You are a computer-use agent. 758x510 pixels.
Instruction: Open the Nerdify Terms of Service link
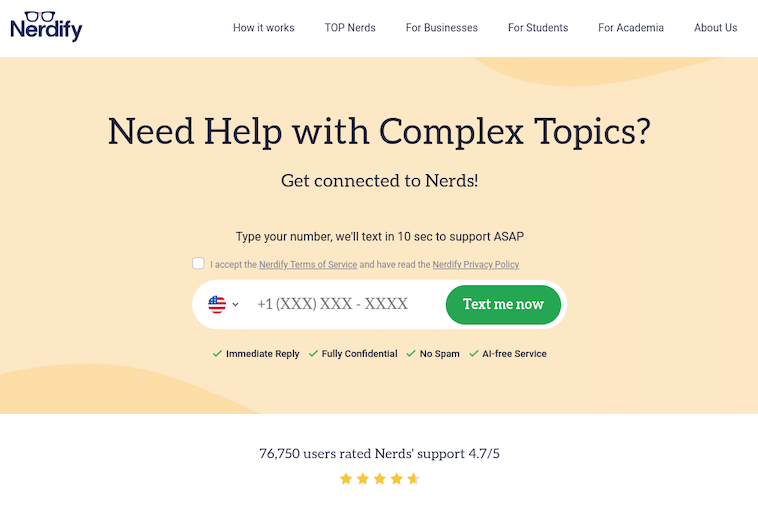click(308, 265)
